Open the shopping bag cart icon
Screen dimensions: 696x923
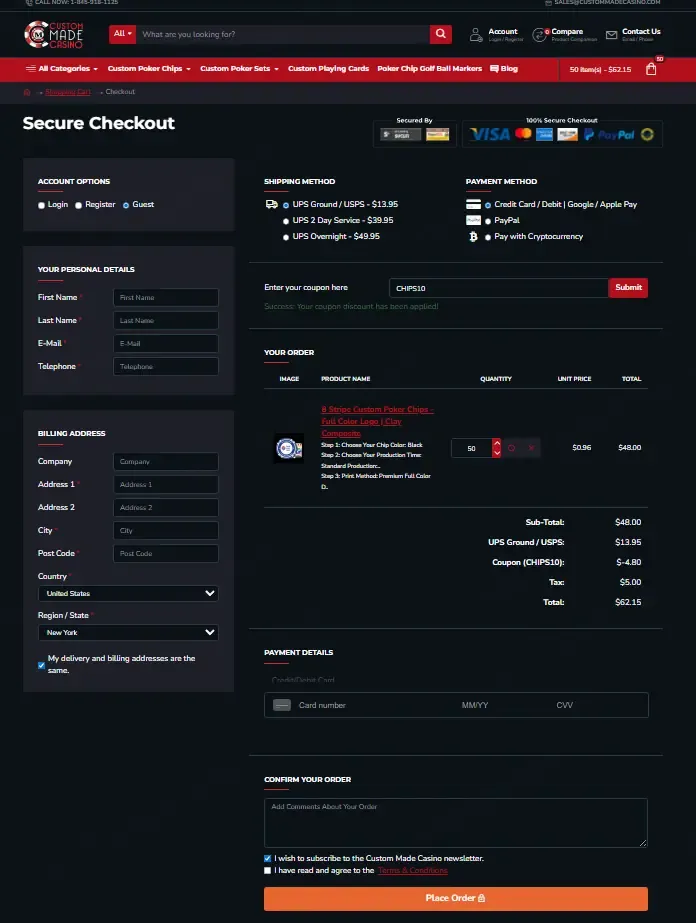pos(651,69)
